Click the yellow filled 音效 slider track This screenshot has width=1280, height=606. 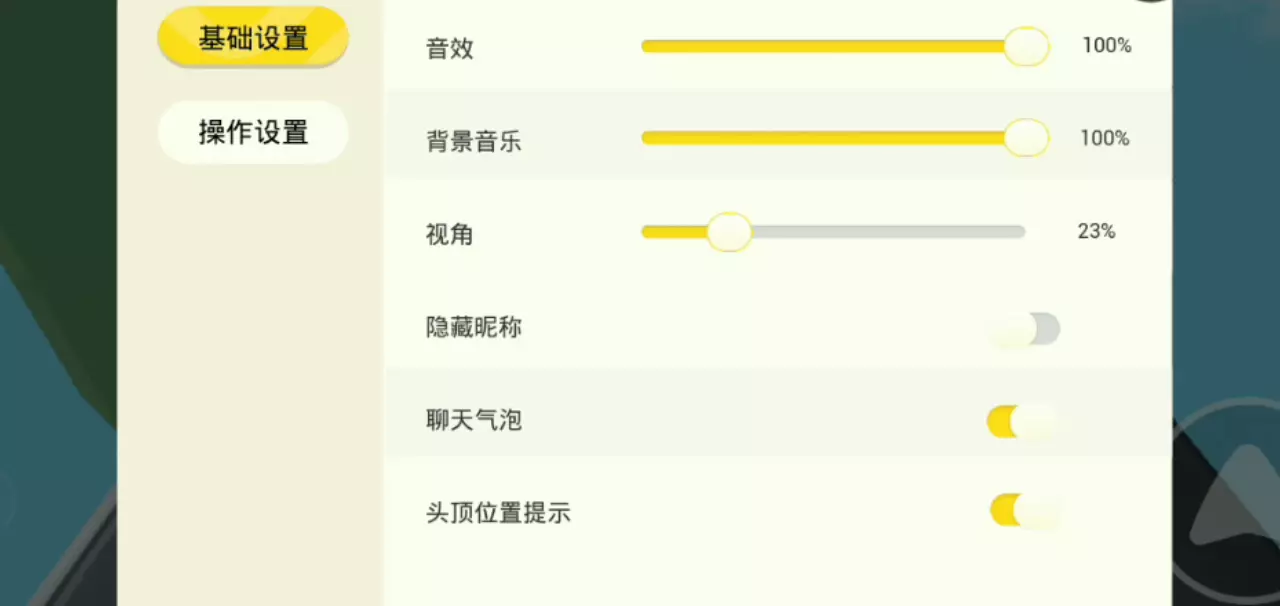820,46
